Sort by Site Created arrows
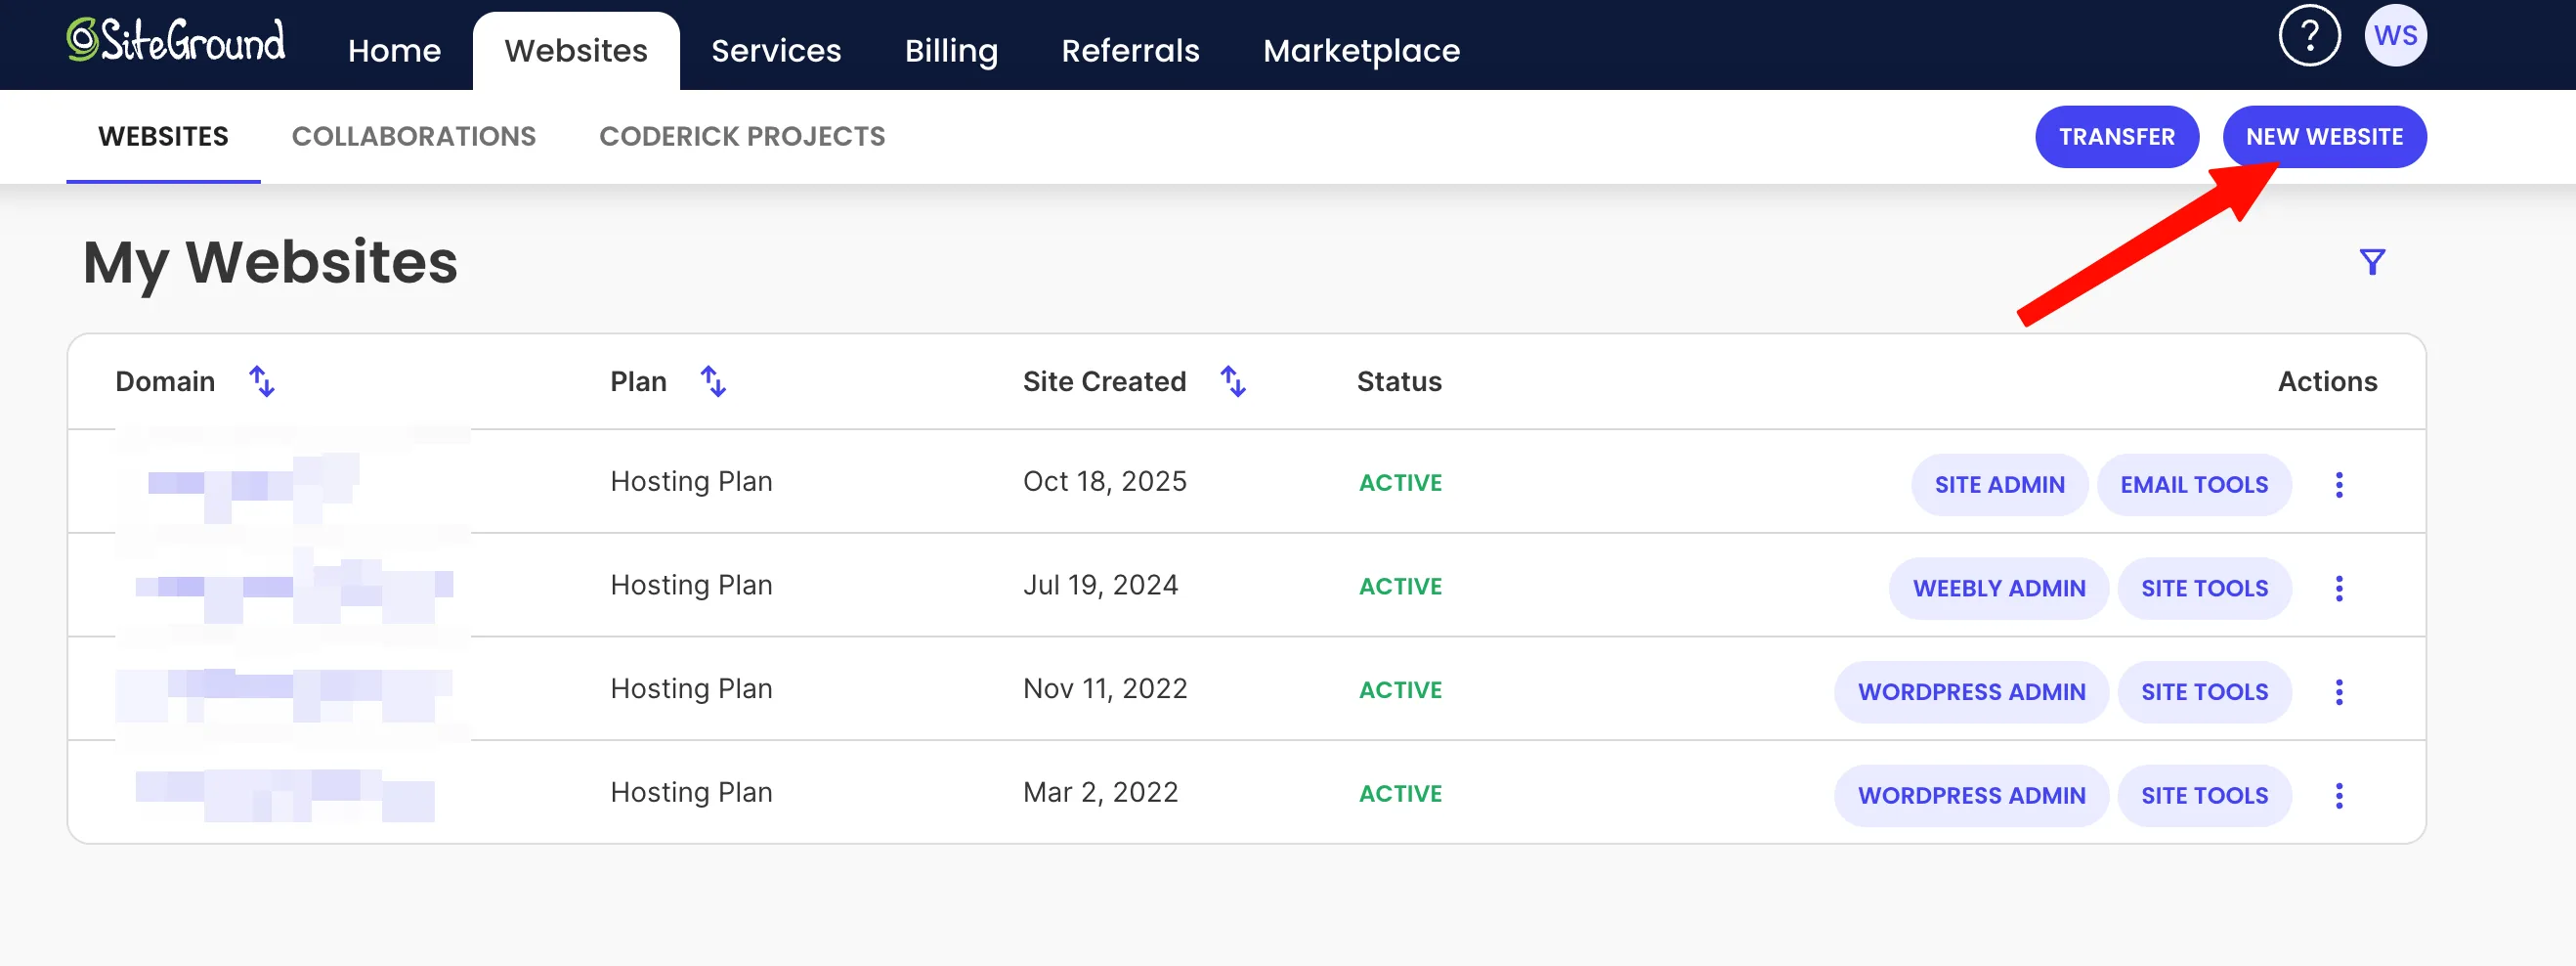The width and height of the screenshot is (2576, 966). (1233, 381)
